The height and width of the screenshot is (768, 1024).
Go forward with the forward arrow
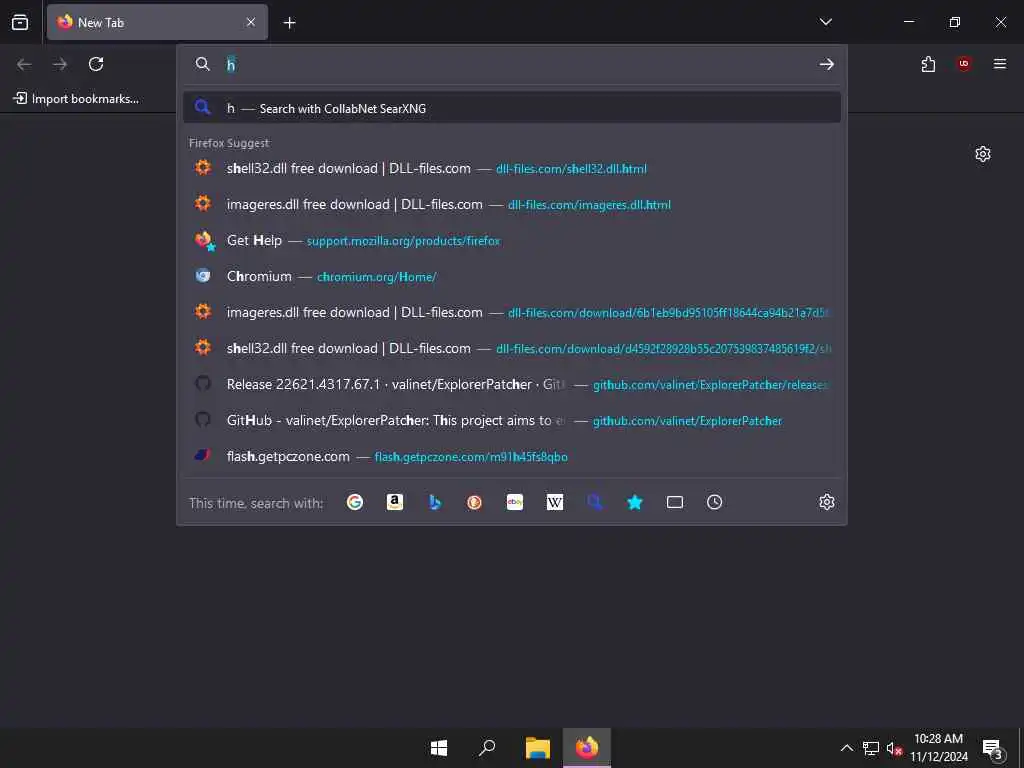tap(60, 64)
